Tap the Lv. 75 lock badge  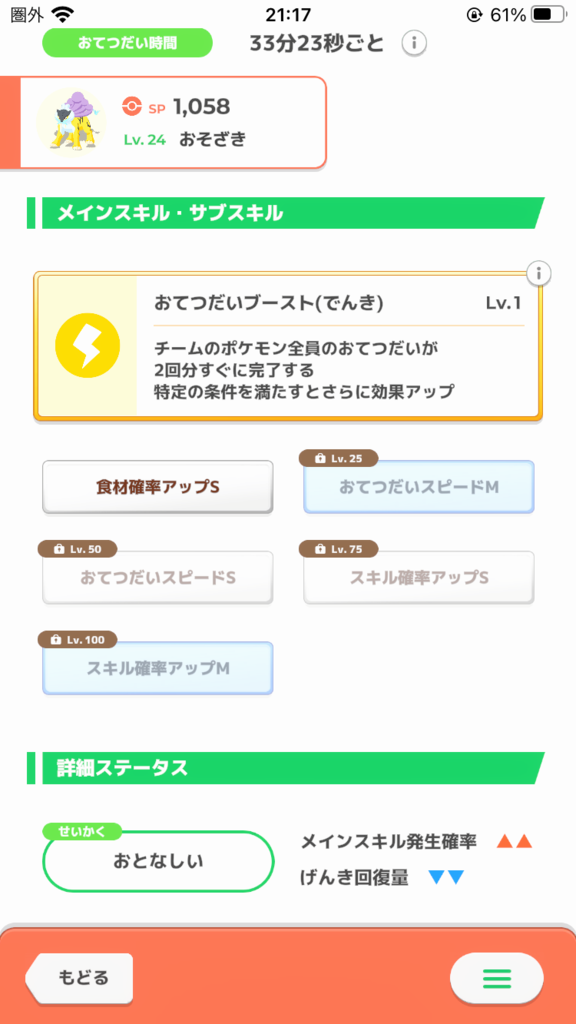click(338, 549)
